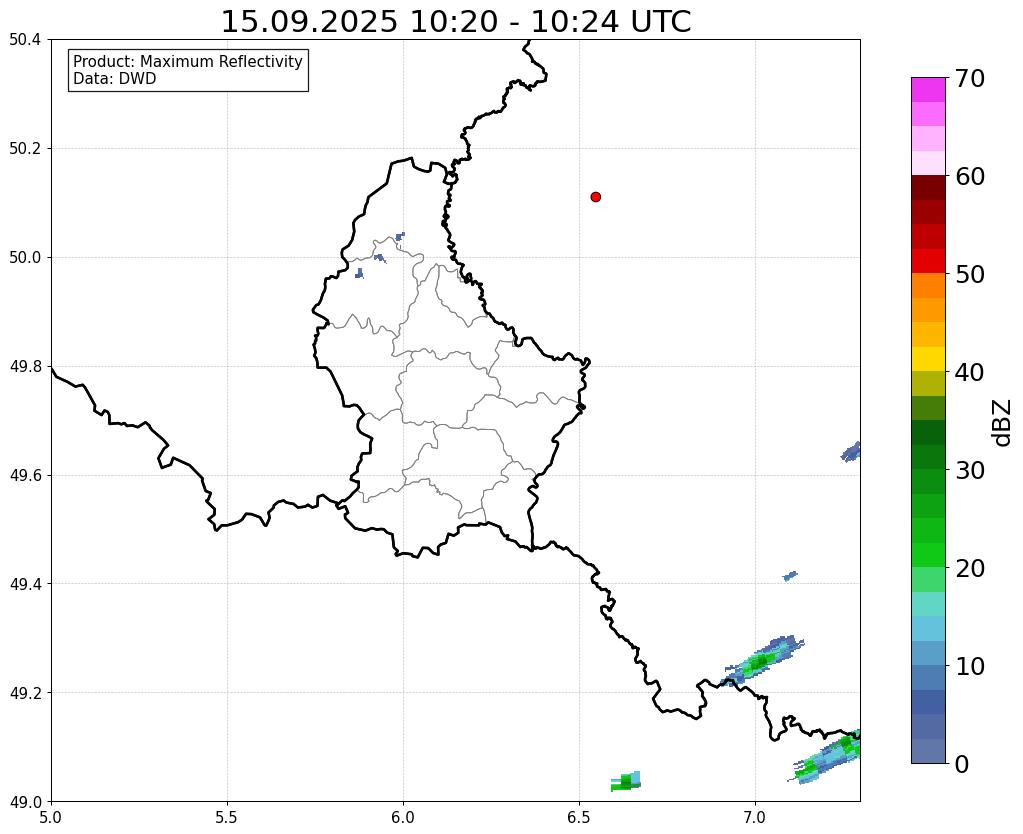
Task: Click the red station marker dot
Action: (x=595, y=196)
